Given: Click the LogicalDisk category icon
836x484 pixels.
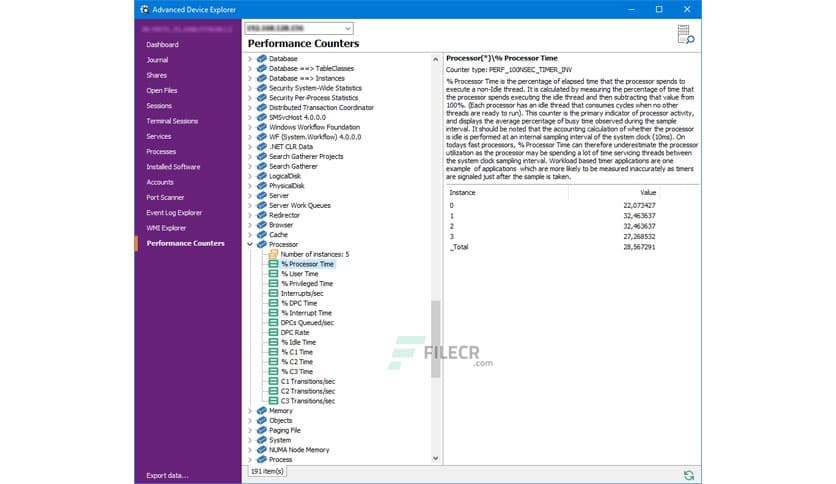Looking at the screenshot, I should click(261, 176).
